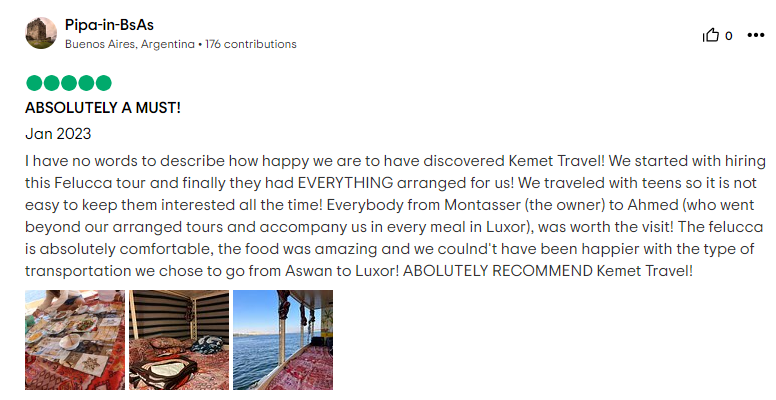Screen dimensions: 776x400
Task: Click the fourth green rating bubble
Action: [x=85, y=83]
